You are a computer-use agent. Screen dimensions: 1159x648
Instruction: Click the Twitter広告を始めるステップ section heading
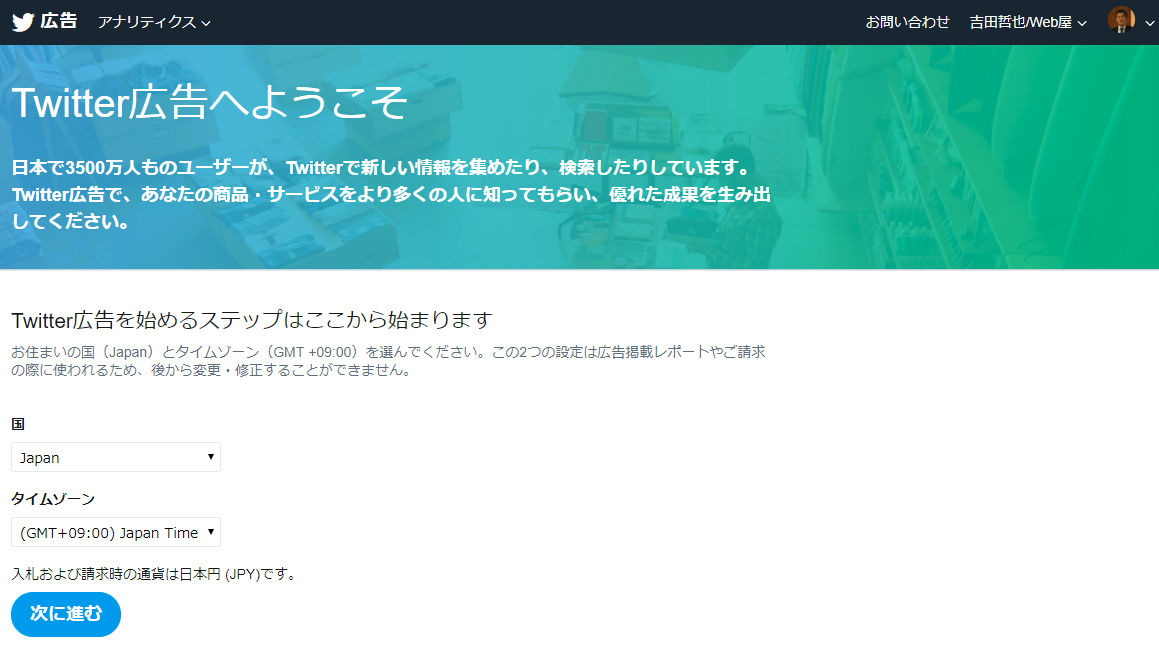coord(252,320)
